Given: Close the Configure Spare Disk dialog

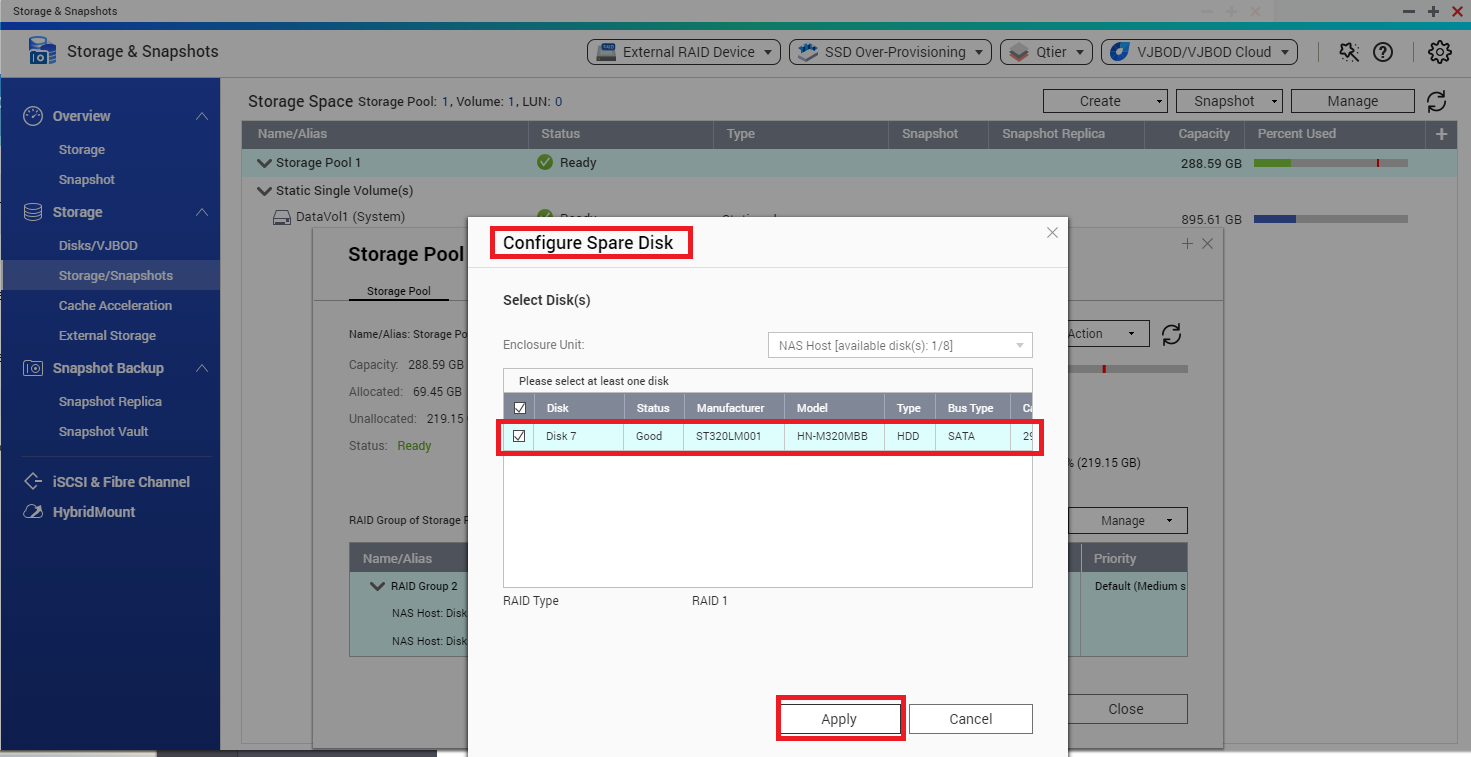Looking at the screenshot, I should click(1052, 233).
